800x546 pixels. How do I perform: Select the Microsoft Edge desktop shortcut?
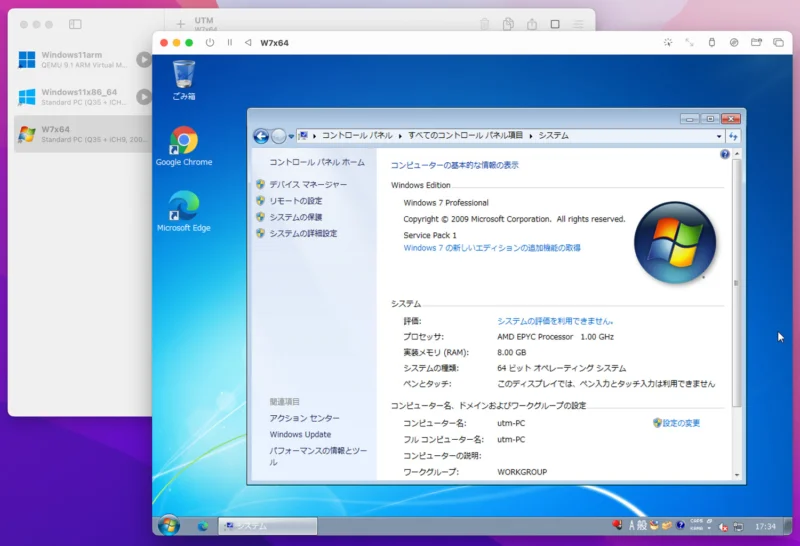point(184,211)
